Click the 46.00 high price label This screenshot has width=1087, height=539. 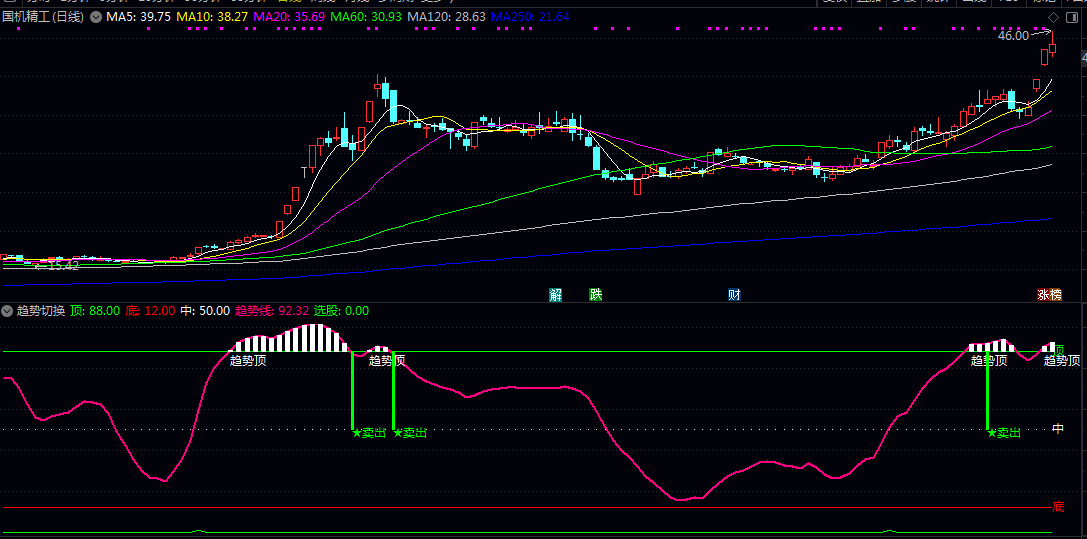1012,36
